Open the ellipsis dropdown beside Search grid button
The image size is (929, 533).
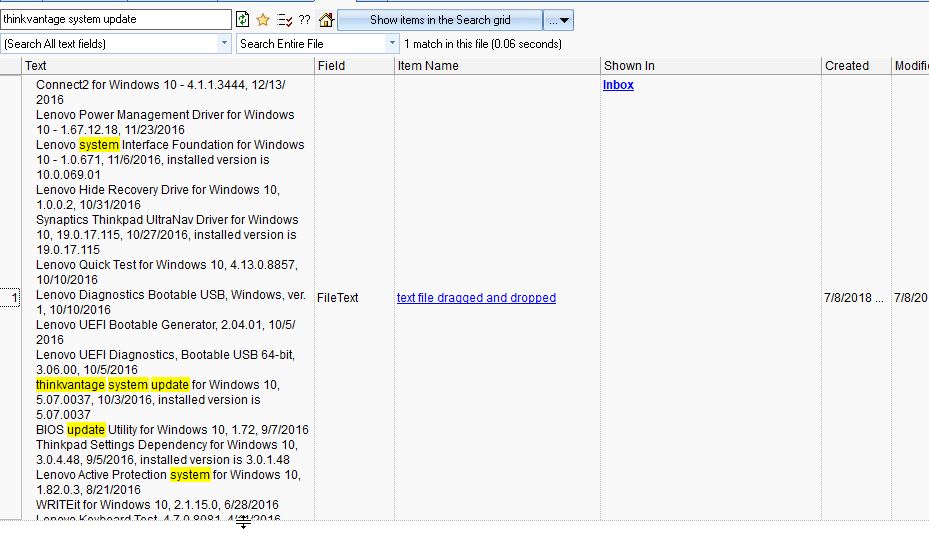[x=558, y=20]
